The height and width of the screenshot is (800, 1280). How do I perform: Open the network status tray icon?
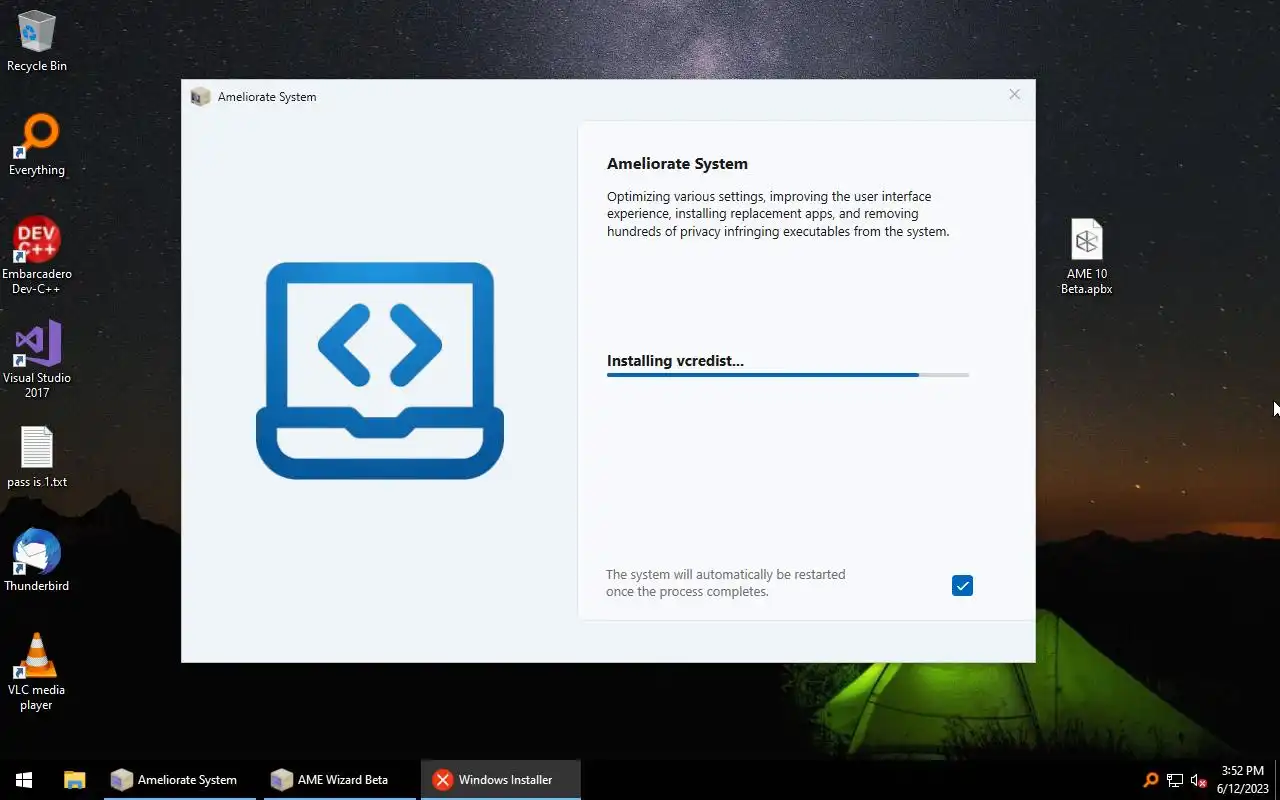click(1175, 780)
